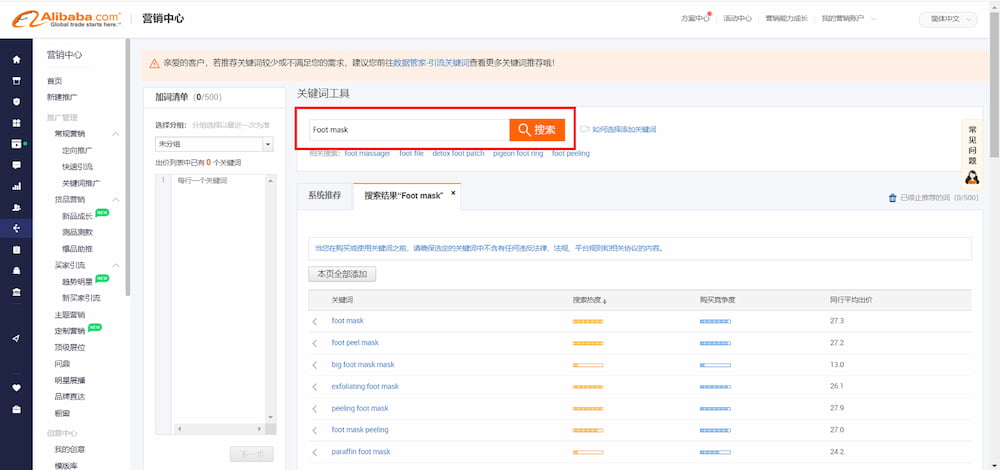Collapse the 常规营销 section
The image size is (1000, 470).
115,134
